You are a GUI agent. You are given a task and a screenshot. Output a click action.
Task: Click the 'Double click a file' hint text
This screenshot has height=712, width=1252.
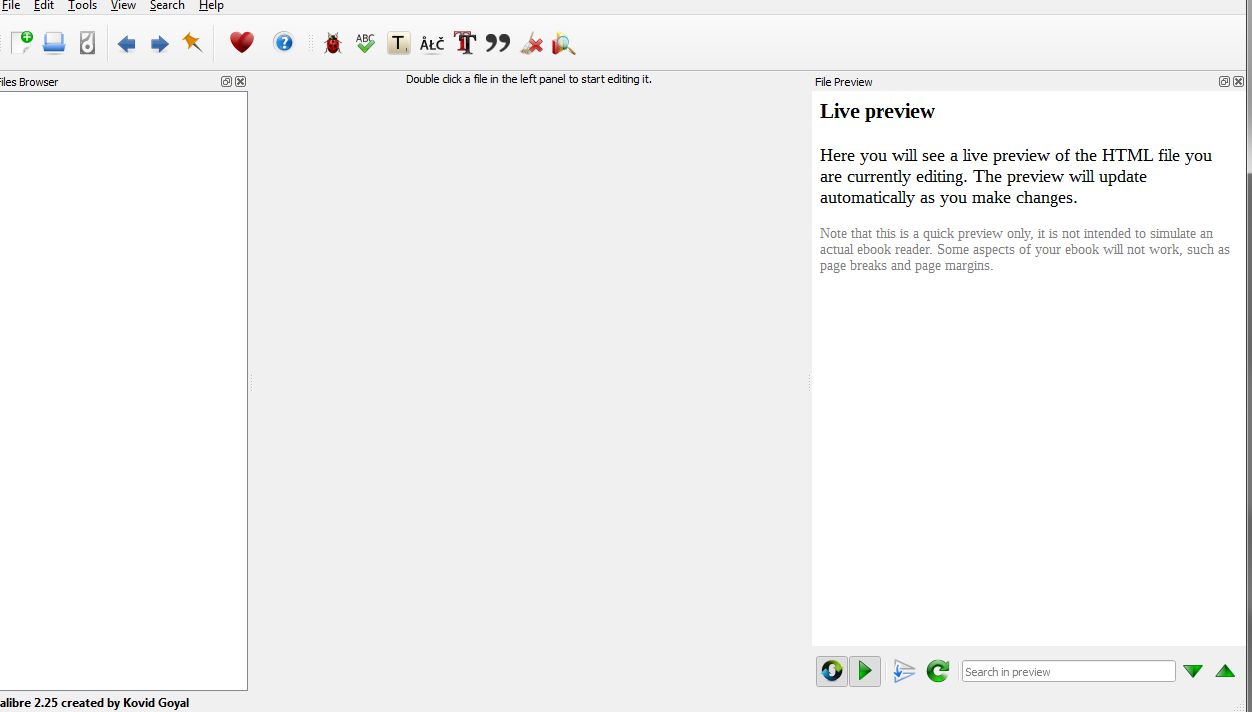(529, 79)
